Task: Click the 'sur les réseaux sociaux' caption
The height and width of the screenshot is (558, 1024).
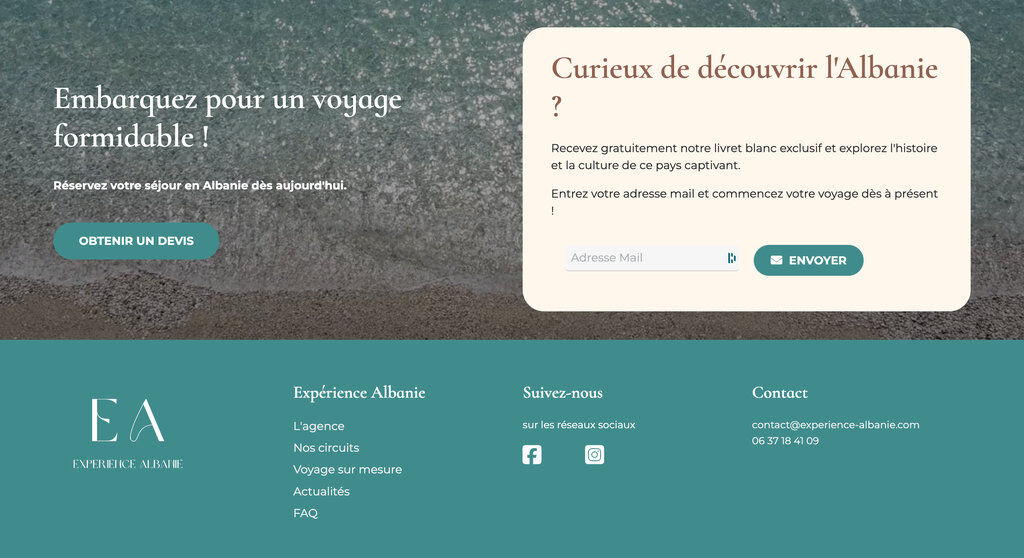Action: click(578, 425)
